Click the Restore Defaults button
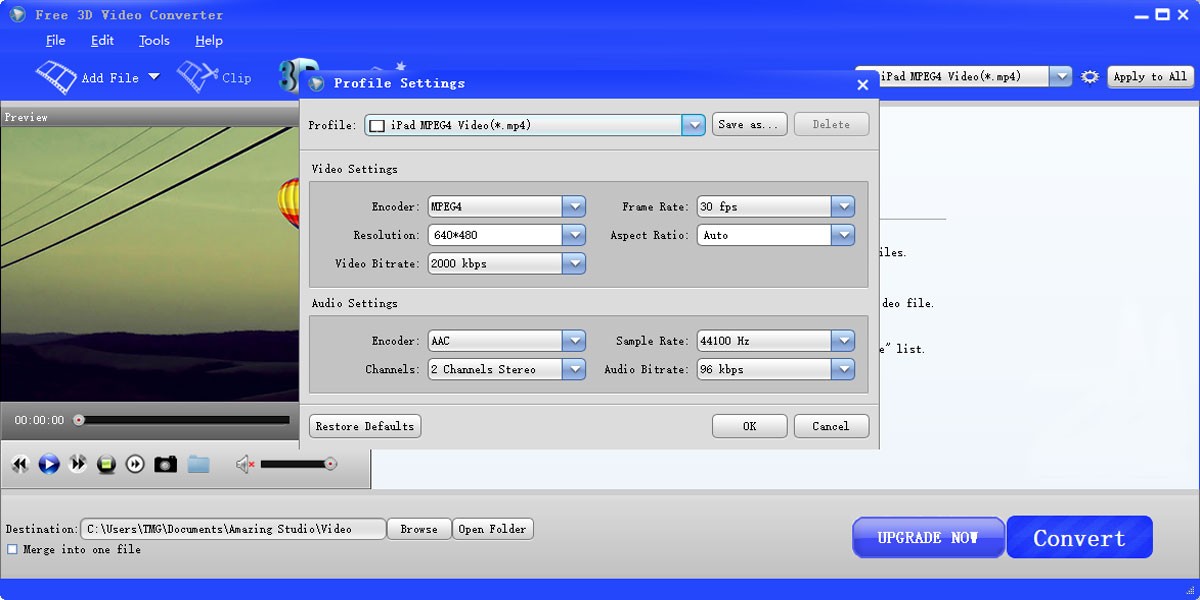 364,425
